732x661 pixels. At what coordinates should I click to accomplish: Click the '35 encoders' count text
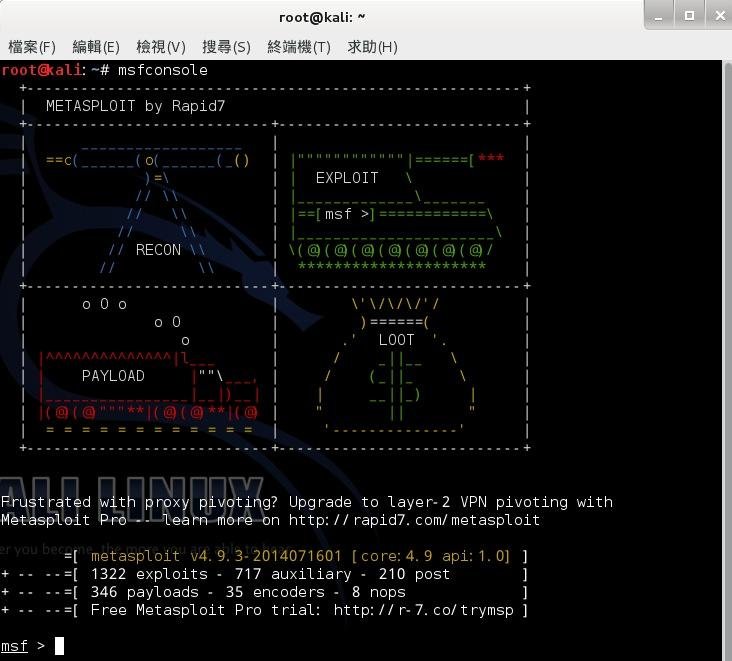pyautogui.click(x=275, y=592)
